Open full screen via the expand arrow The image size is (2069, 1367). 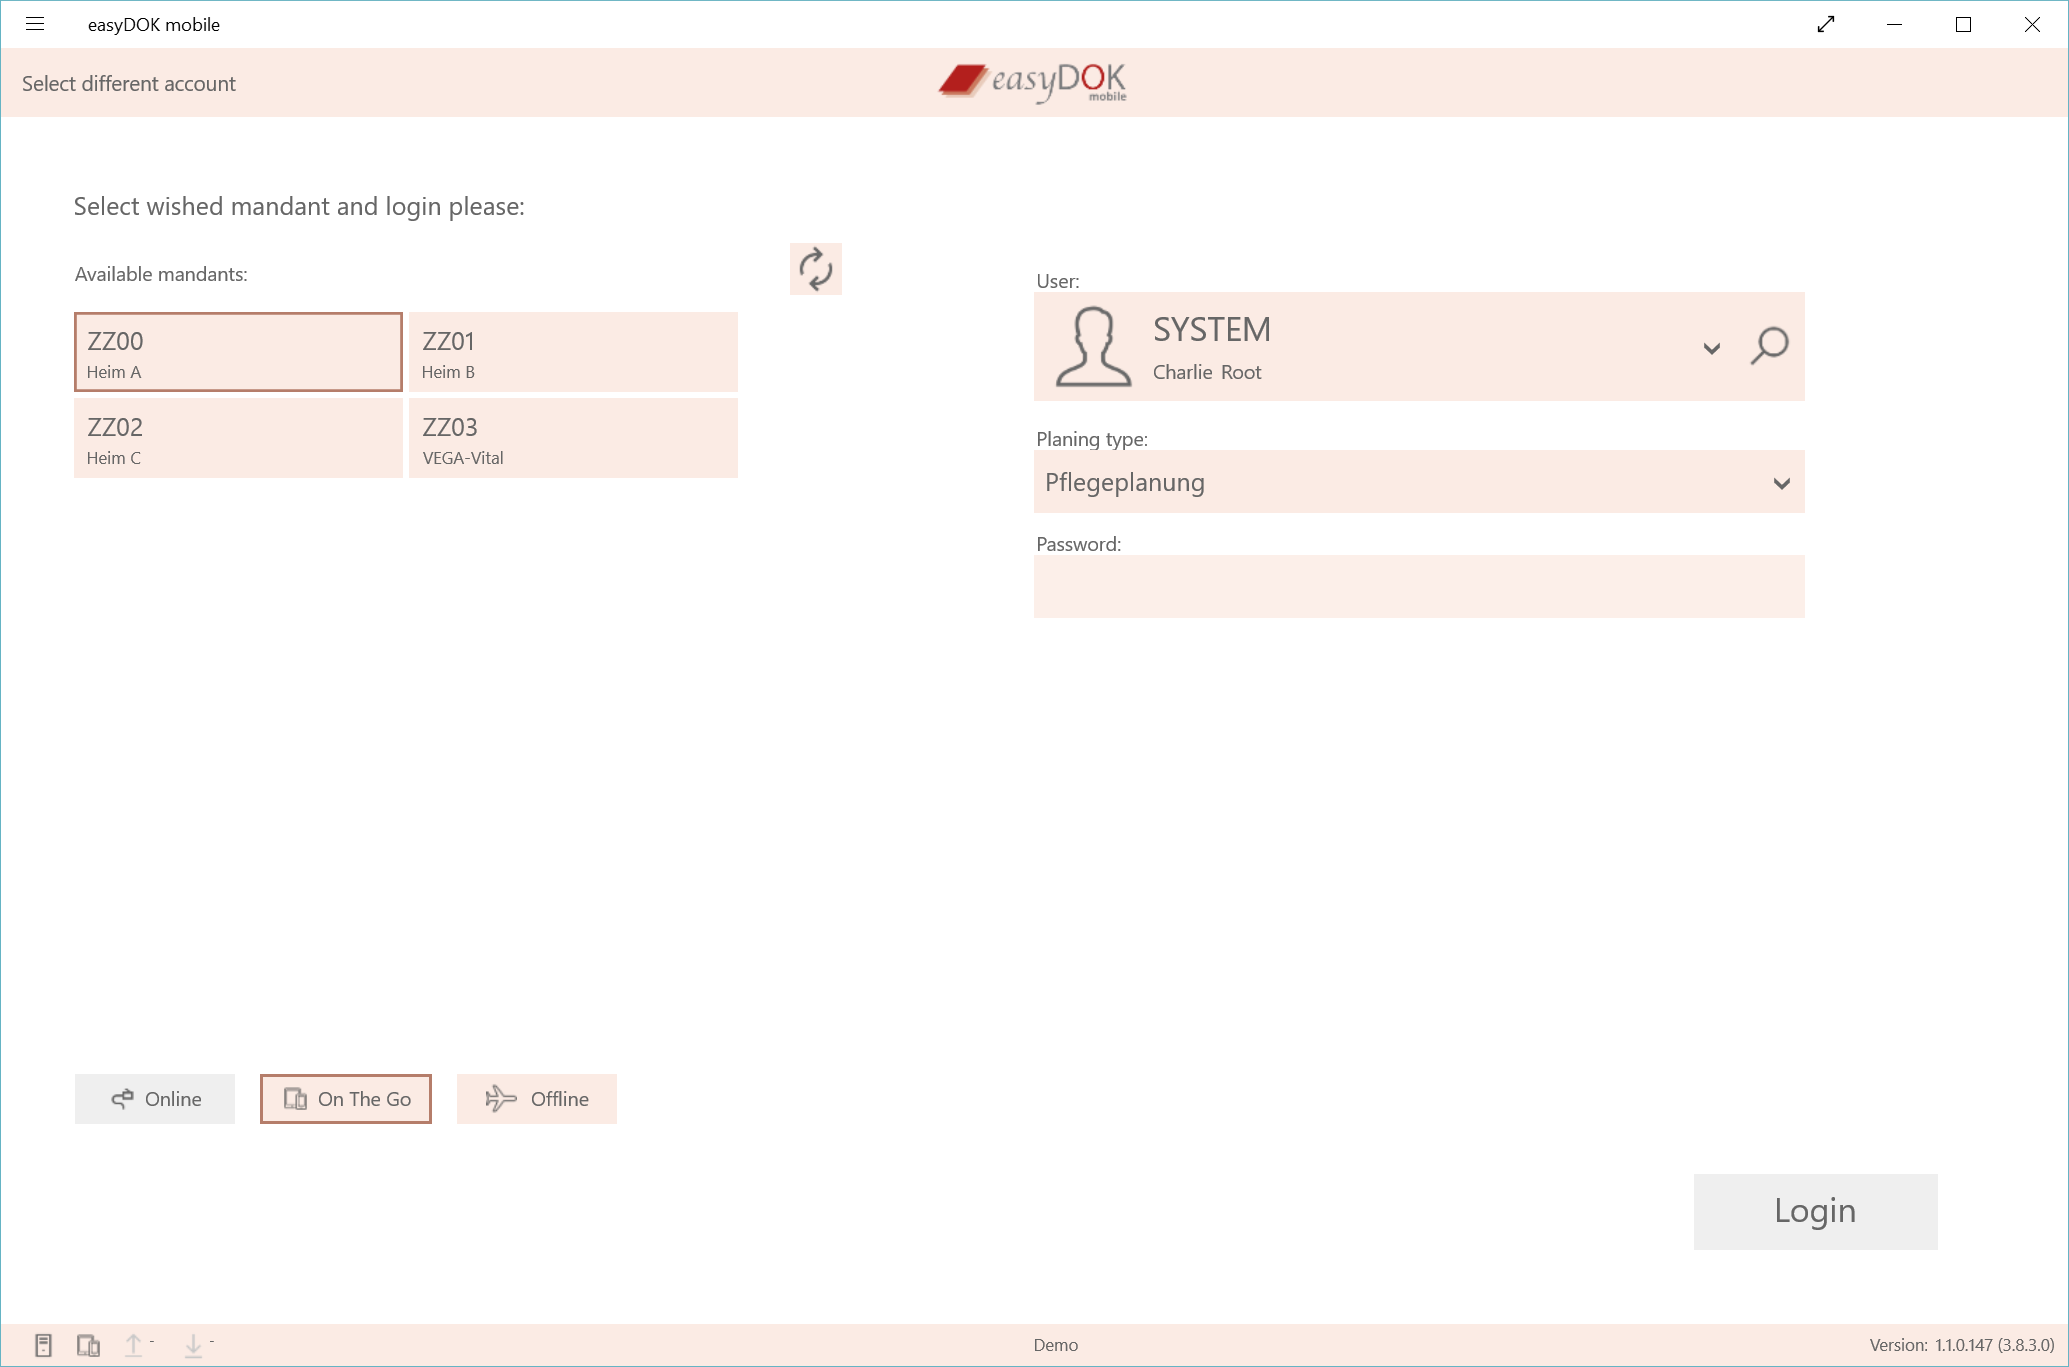coord(1826,24)
